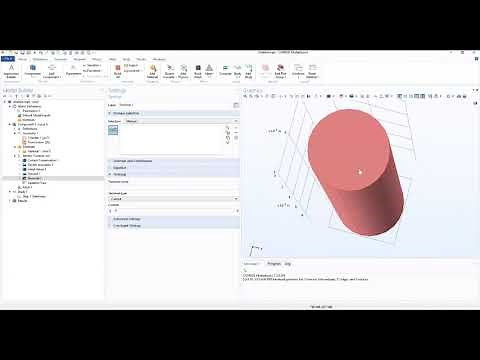
Task: Click the Compute button
Action: coord(225,71)
